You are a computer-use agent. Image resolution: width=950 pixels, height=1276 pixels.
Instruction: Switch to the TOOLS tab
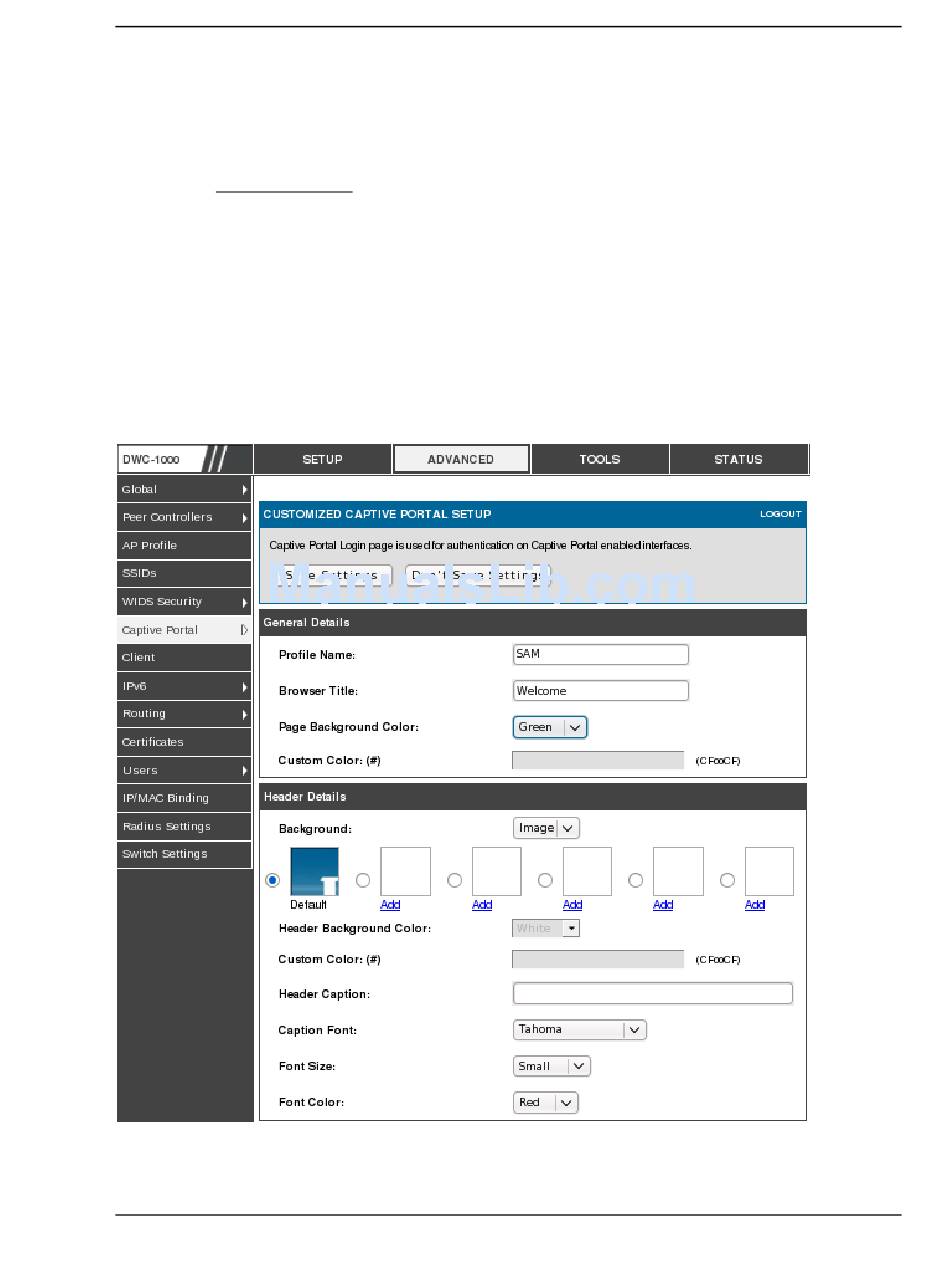pos(600,459)
